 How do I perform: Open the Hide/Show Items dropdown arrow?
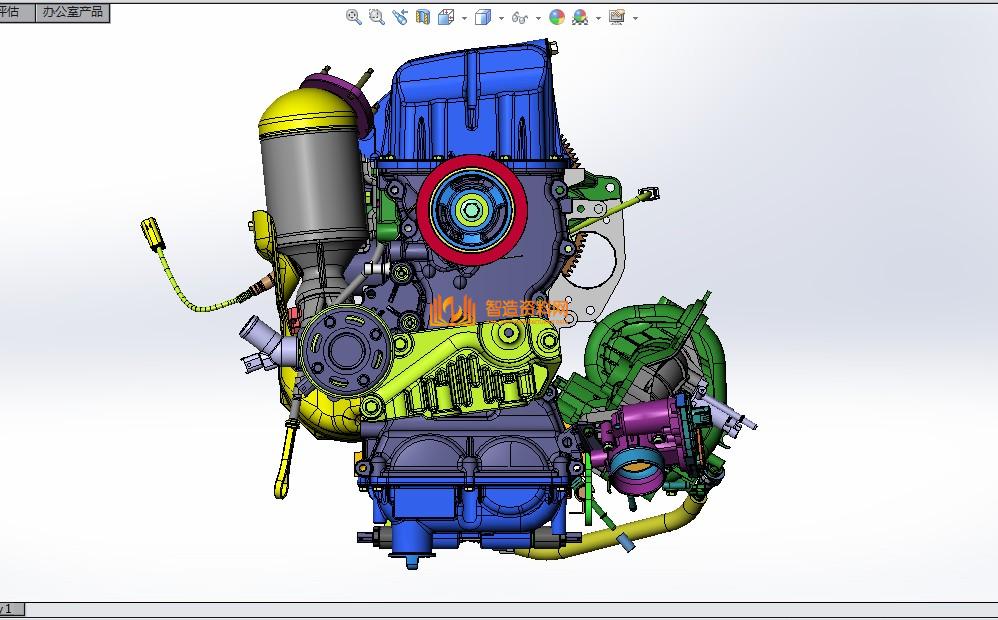[538, 18]
